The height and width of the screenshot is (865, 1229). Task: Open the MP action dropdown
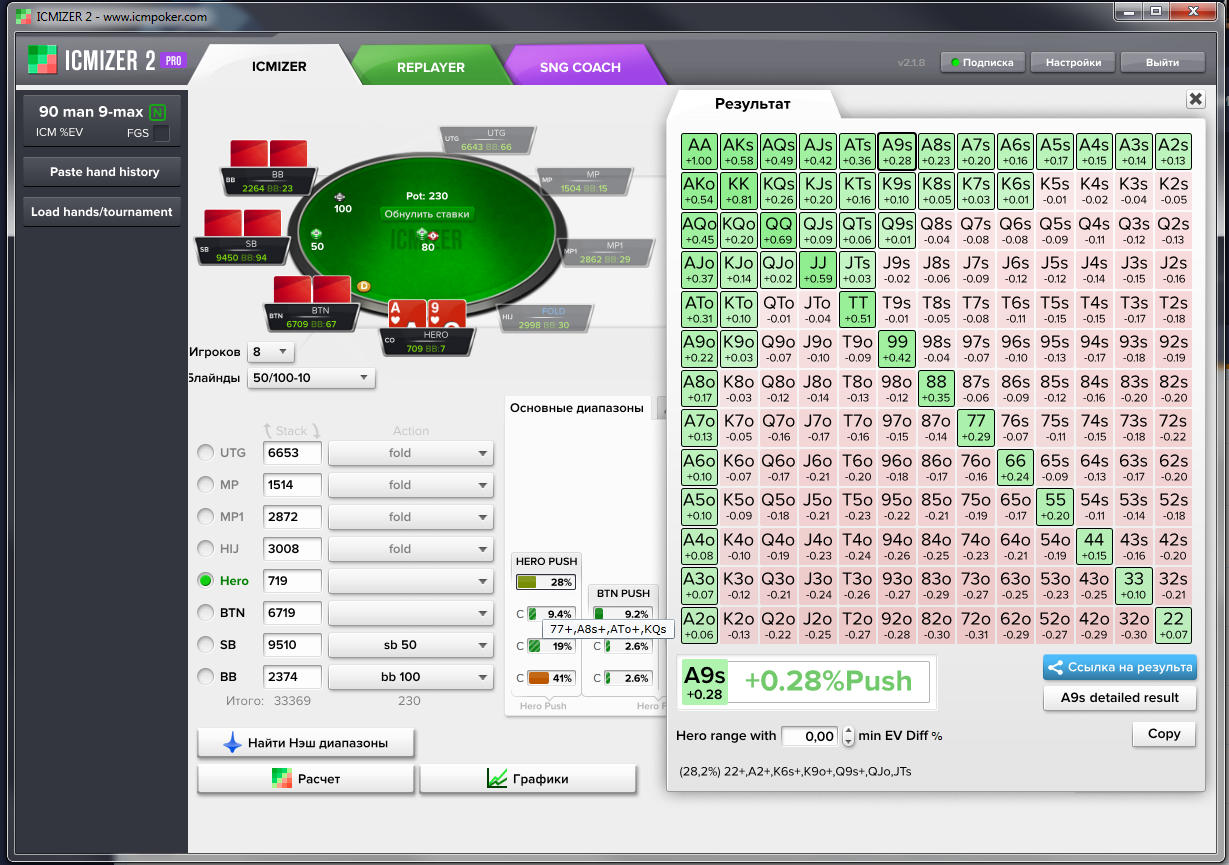[x=411, y=485]
